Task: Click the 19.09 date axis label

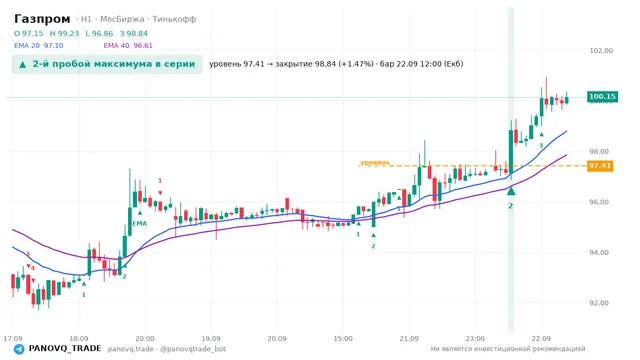Action: pyautogui.click(x=211, y=339)
